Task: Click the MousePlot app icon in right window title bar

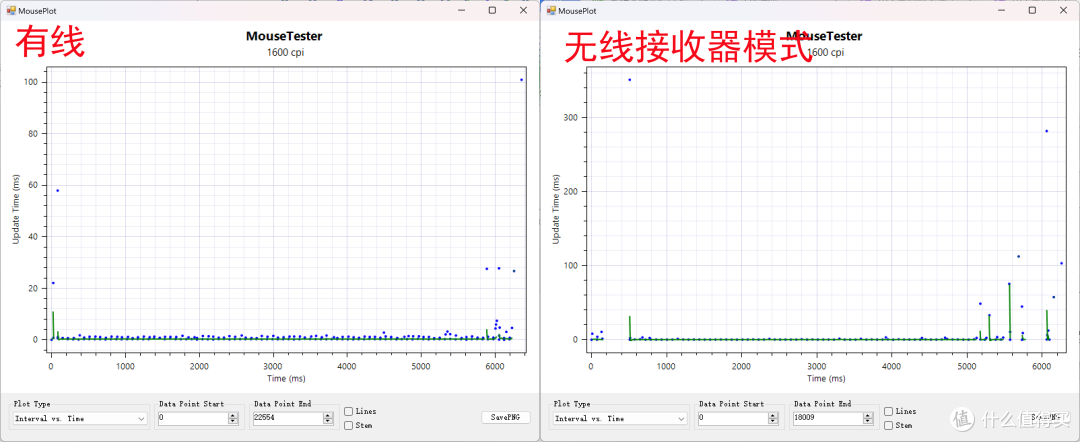Action: pos(552,10)
